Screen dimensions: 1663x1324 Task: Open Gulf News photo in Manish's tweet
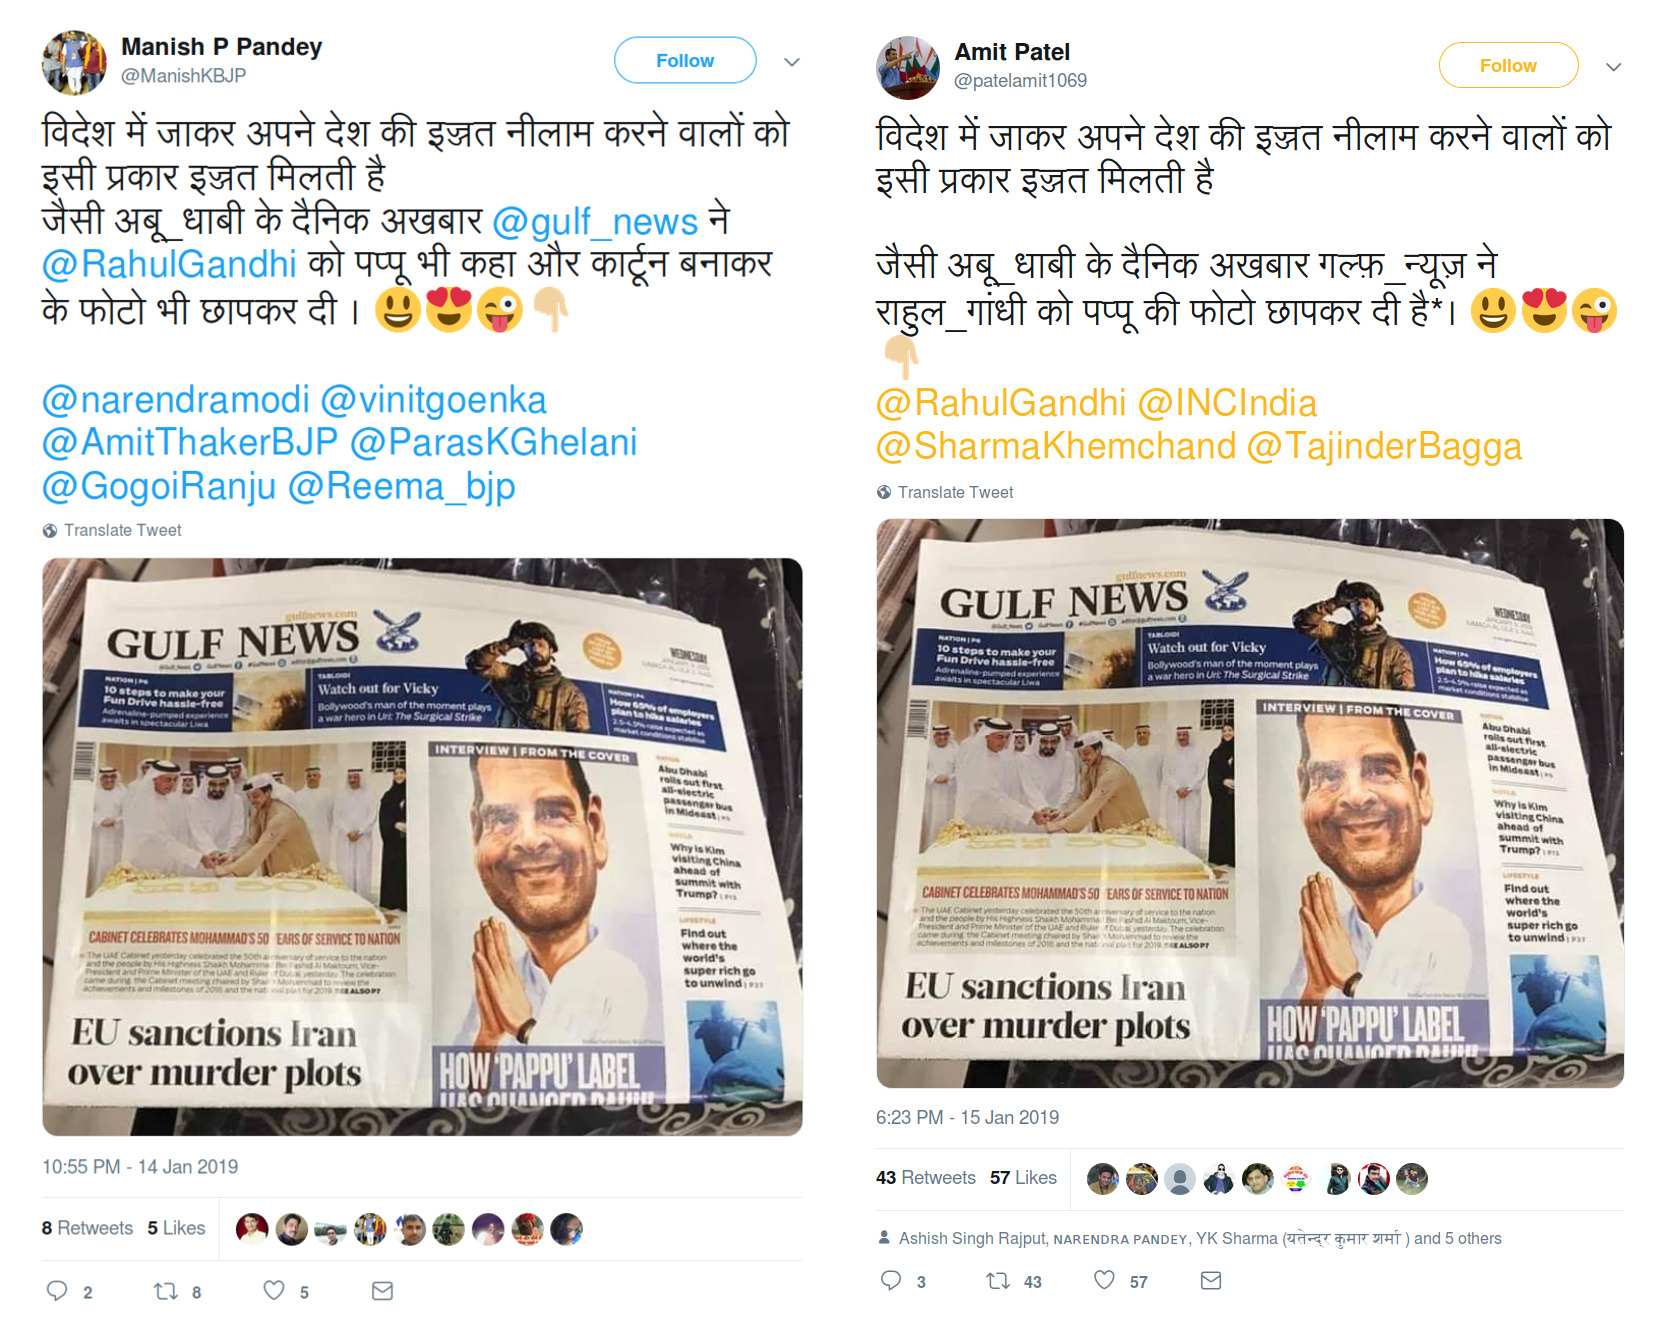422,846
